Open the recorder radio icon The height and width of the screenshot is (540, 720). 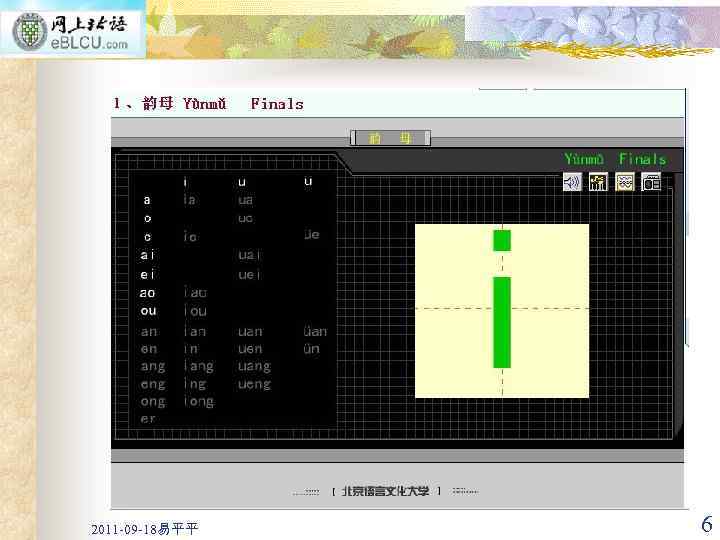[x=651, y=182]
